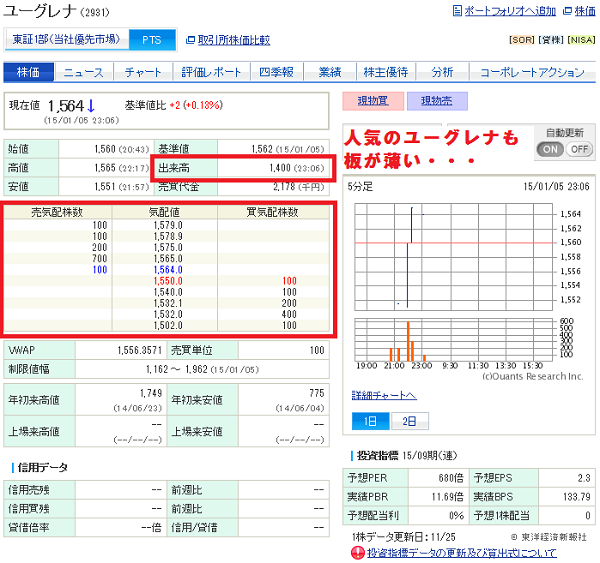This screenshot has width=600, height=563.
Task: Click the ask price 1,578.9
Action: click(168, 236)
